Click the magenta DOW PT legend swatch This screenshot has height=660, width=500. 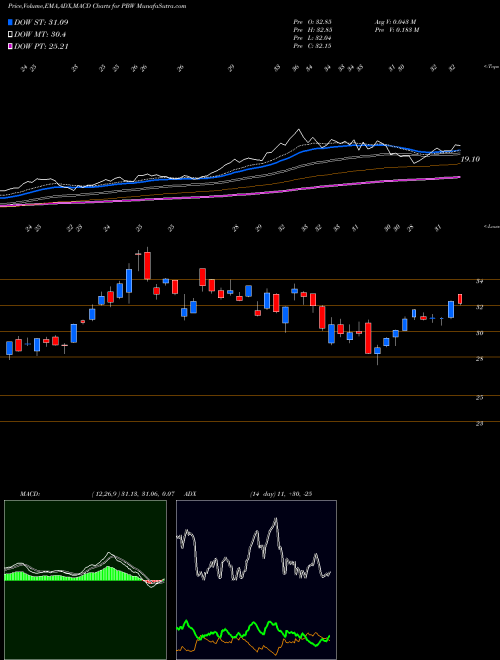[11, 46]
